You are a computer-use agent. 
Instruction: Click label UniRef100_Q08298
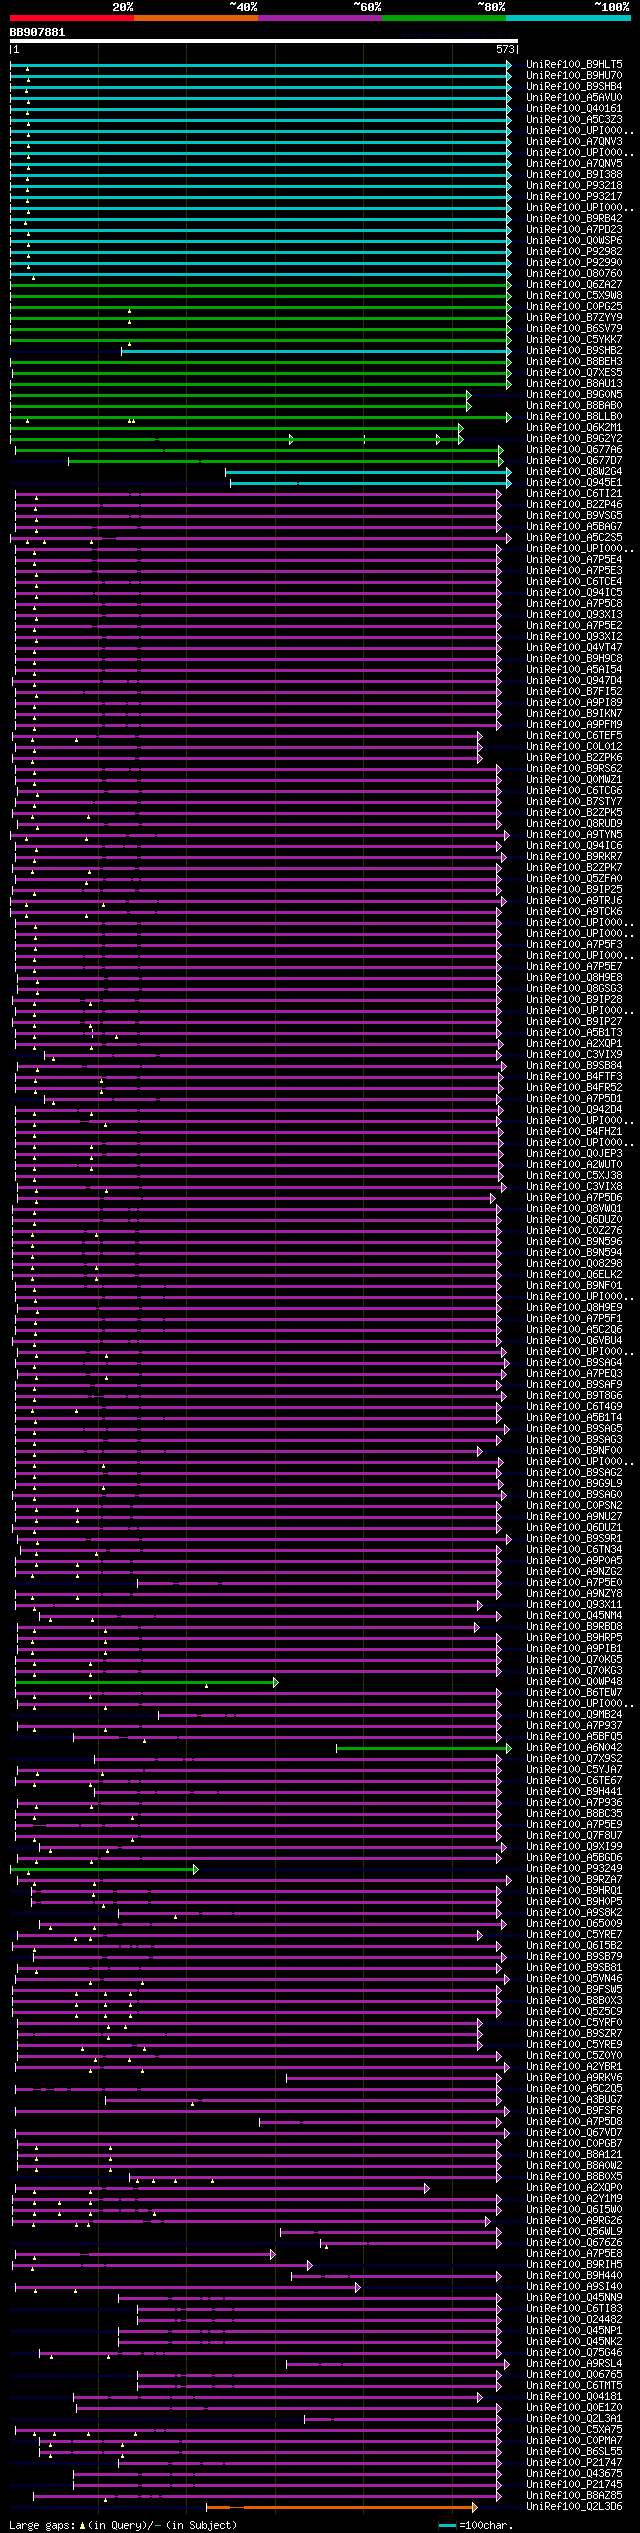point(574,1264)
